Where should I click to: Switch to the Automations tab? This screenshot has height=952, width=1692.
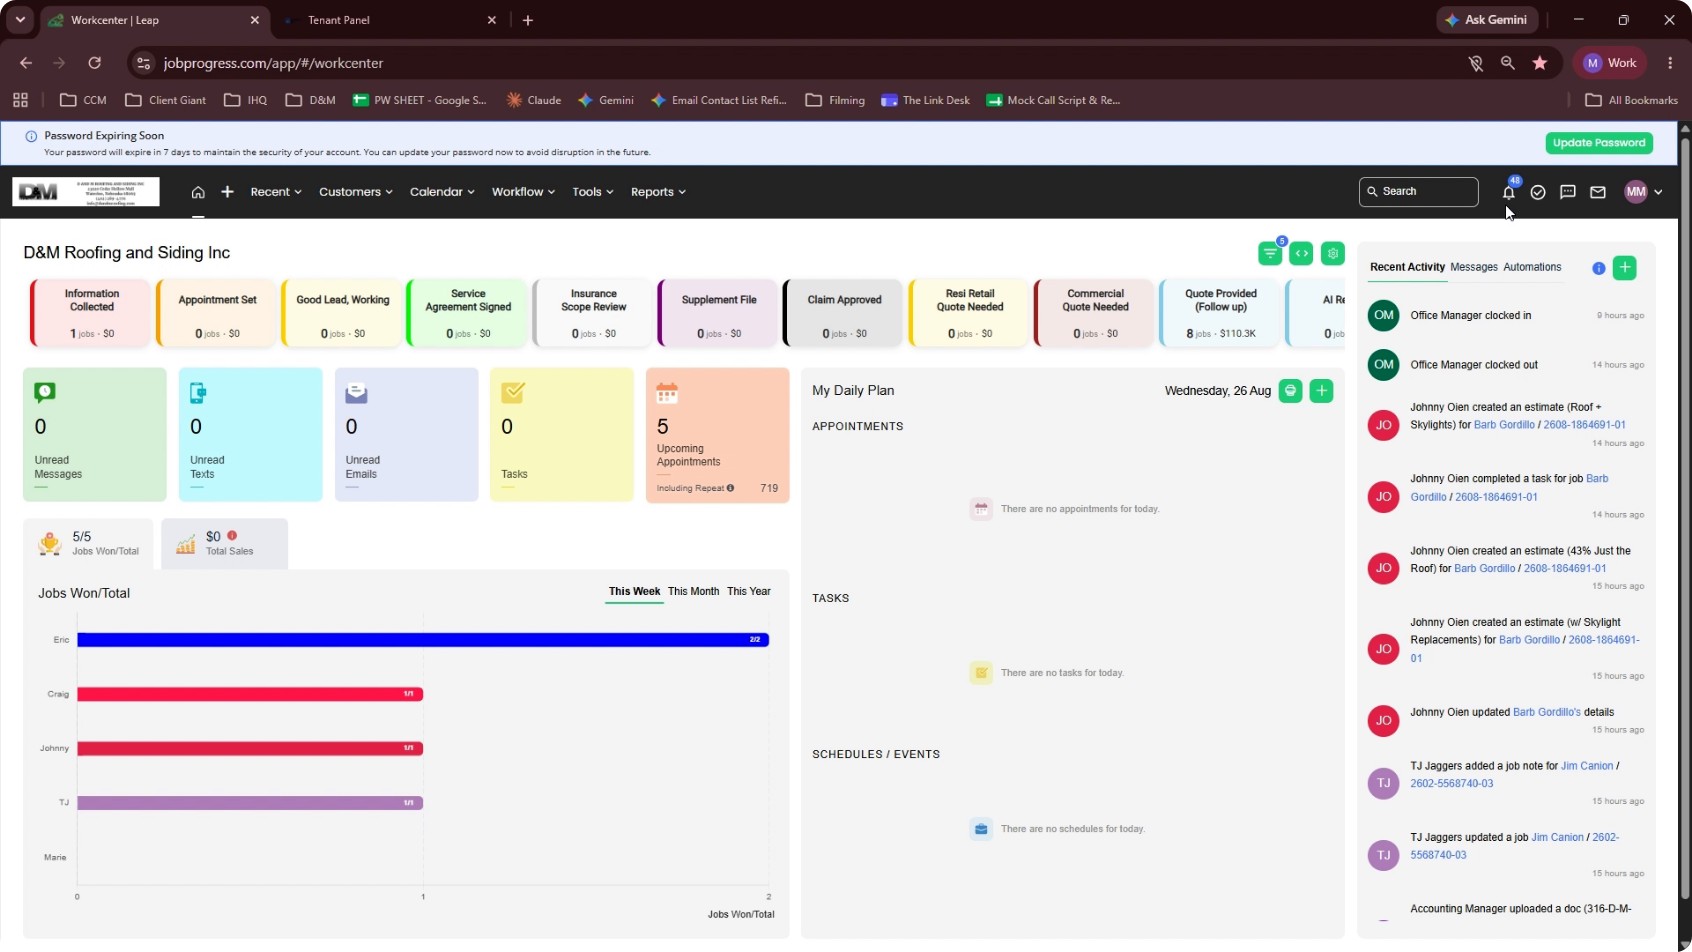pos(1532,267)
